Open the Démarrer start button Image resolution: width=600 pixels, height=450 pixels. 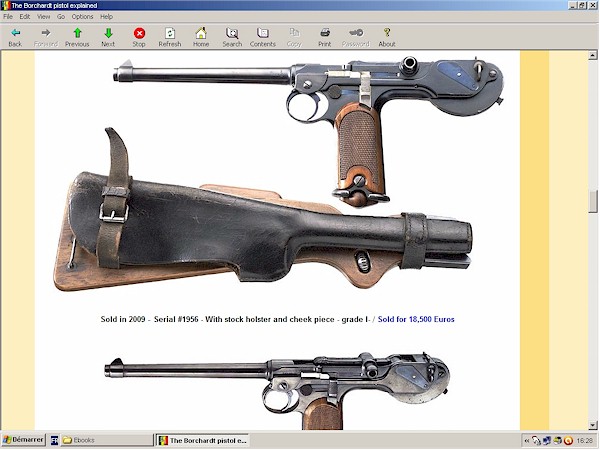pos(24,440)
